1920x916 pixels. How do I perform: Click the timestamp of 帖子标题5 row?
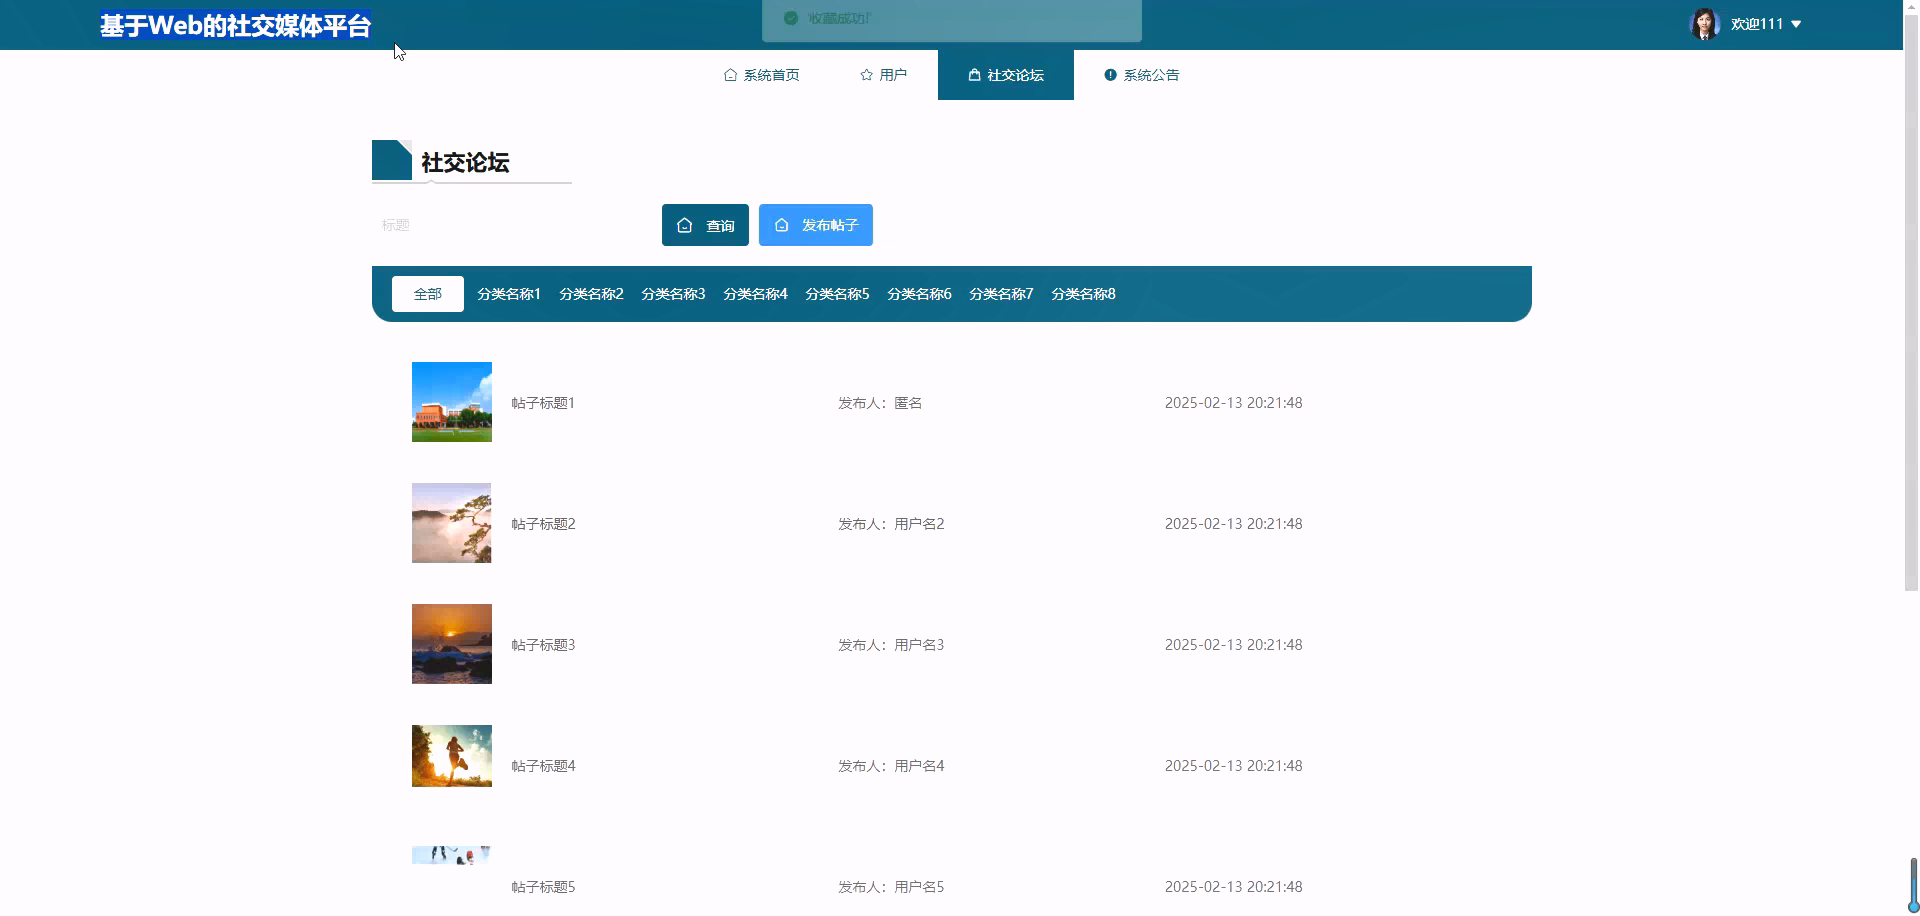point(1233,887)
